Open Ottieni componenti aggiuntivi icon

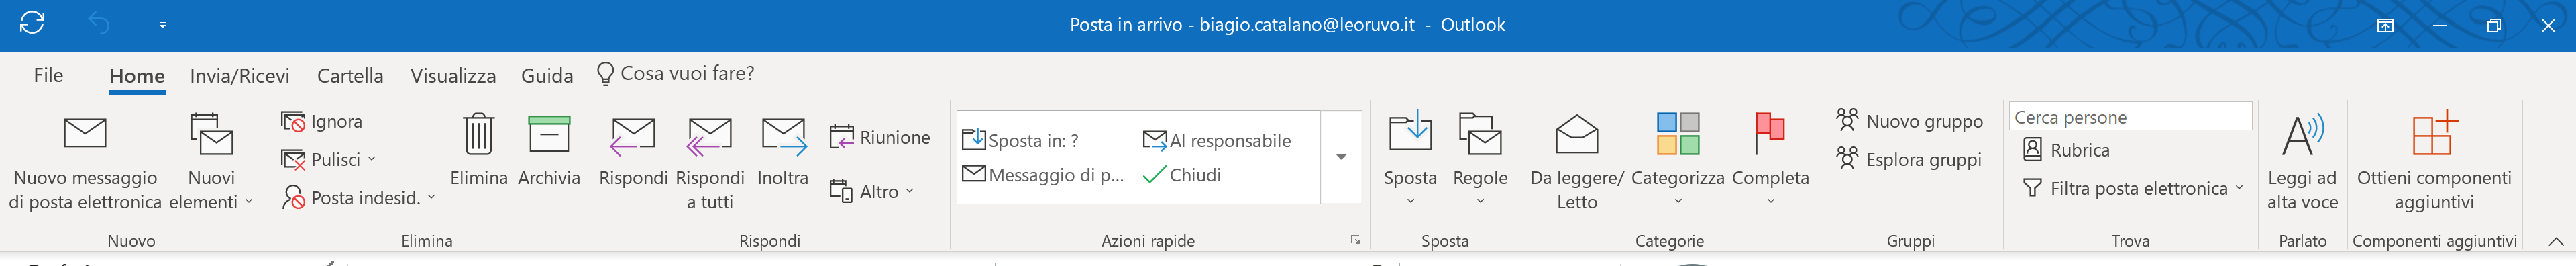[2434, 133]
